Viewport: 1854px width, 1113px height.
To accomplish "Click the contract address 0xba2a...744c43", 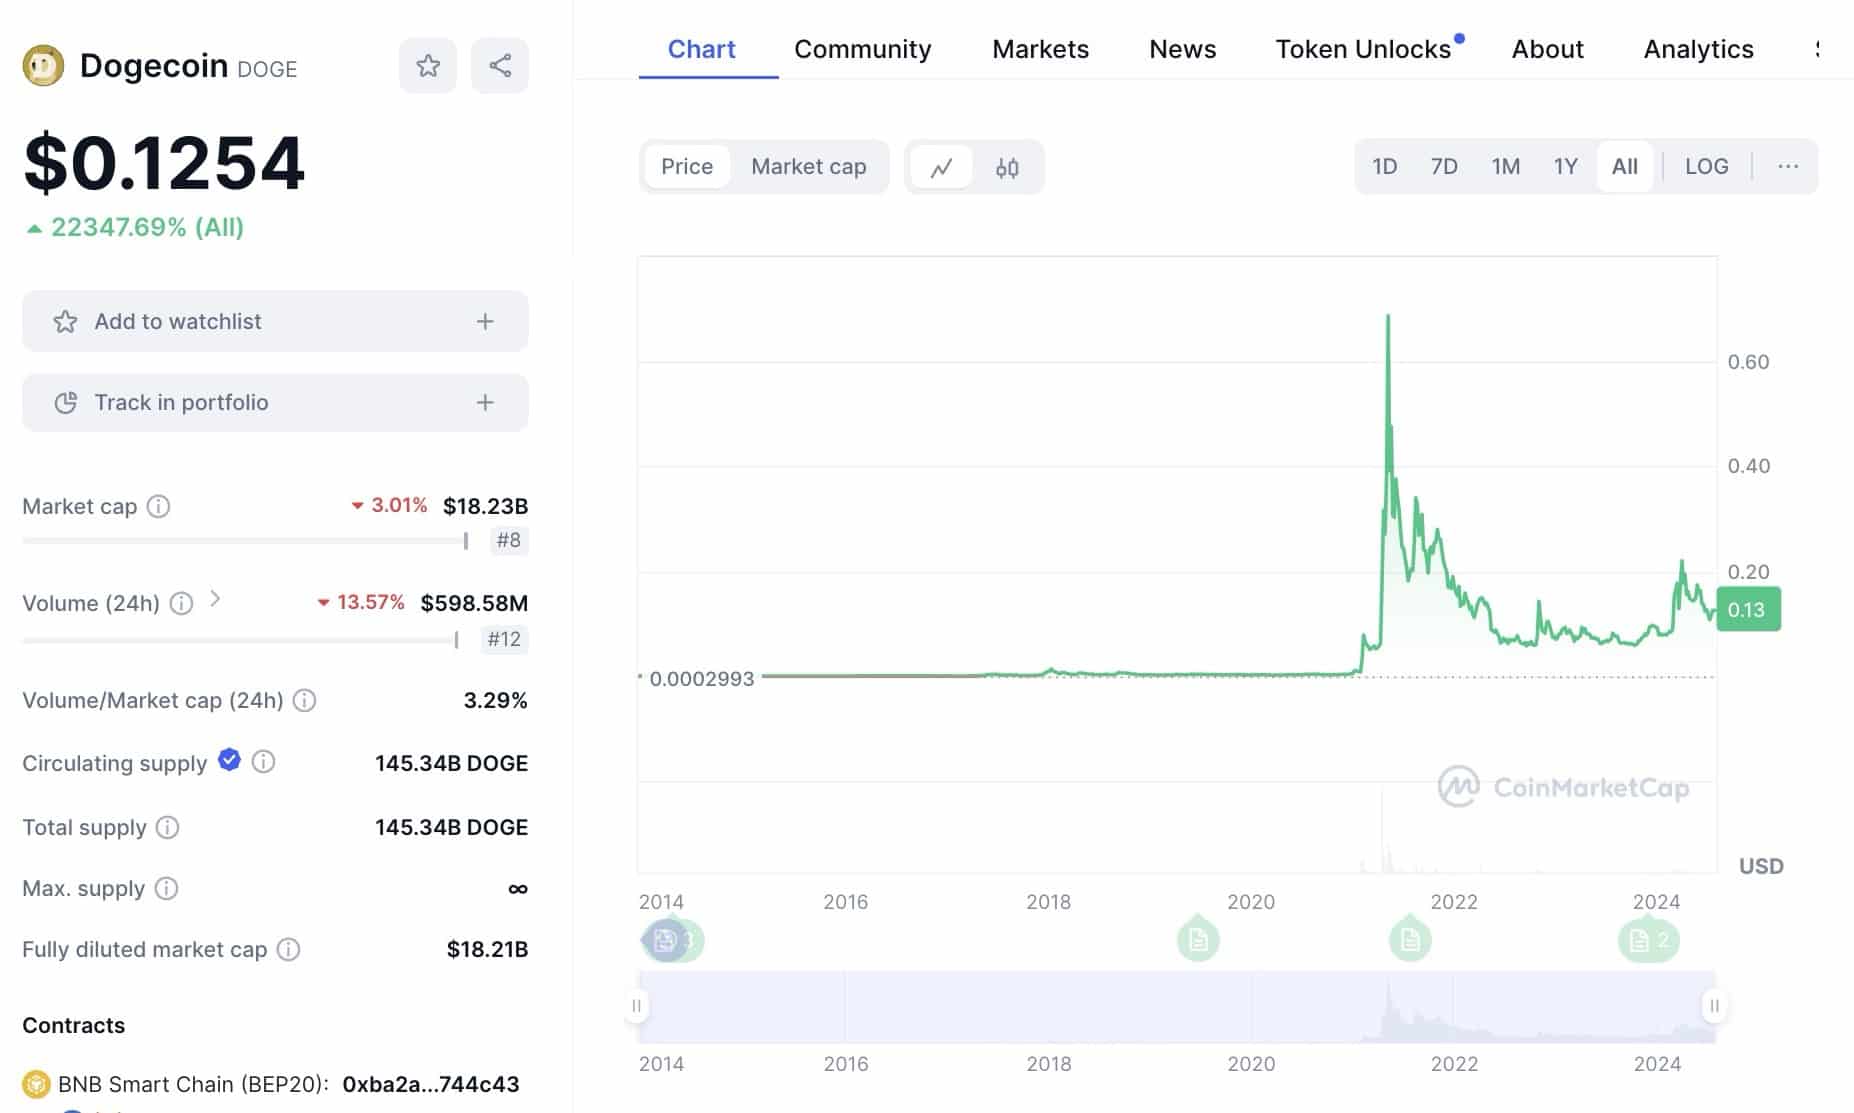I will tap(431, 1084).
